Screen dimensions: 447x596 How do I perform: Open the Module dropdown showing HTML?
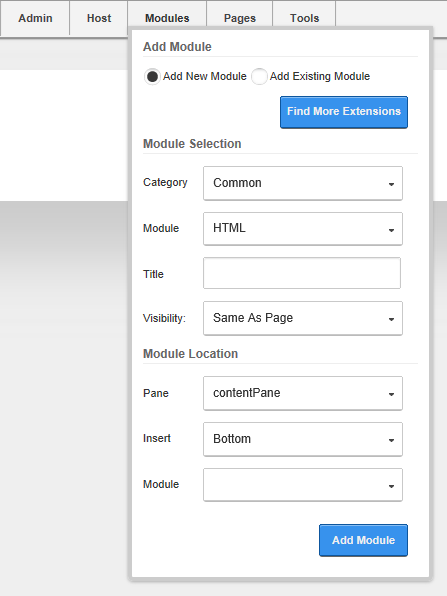pos(303,228)
